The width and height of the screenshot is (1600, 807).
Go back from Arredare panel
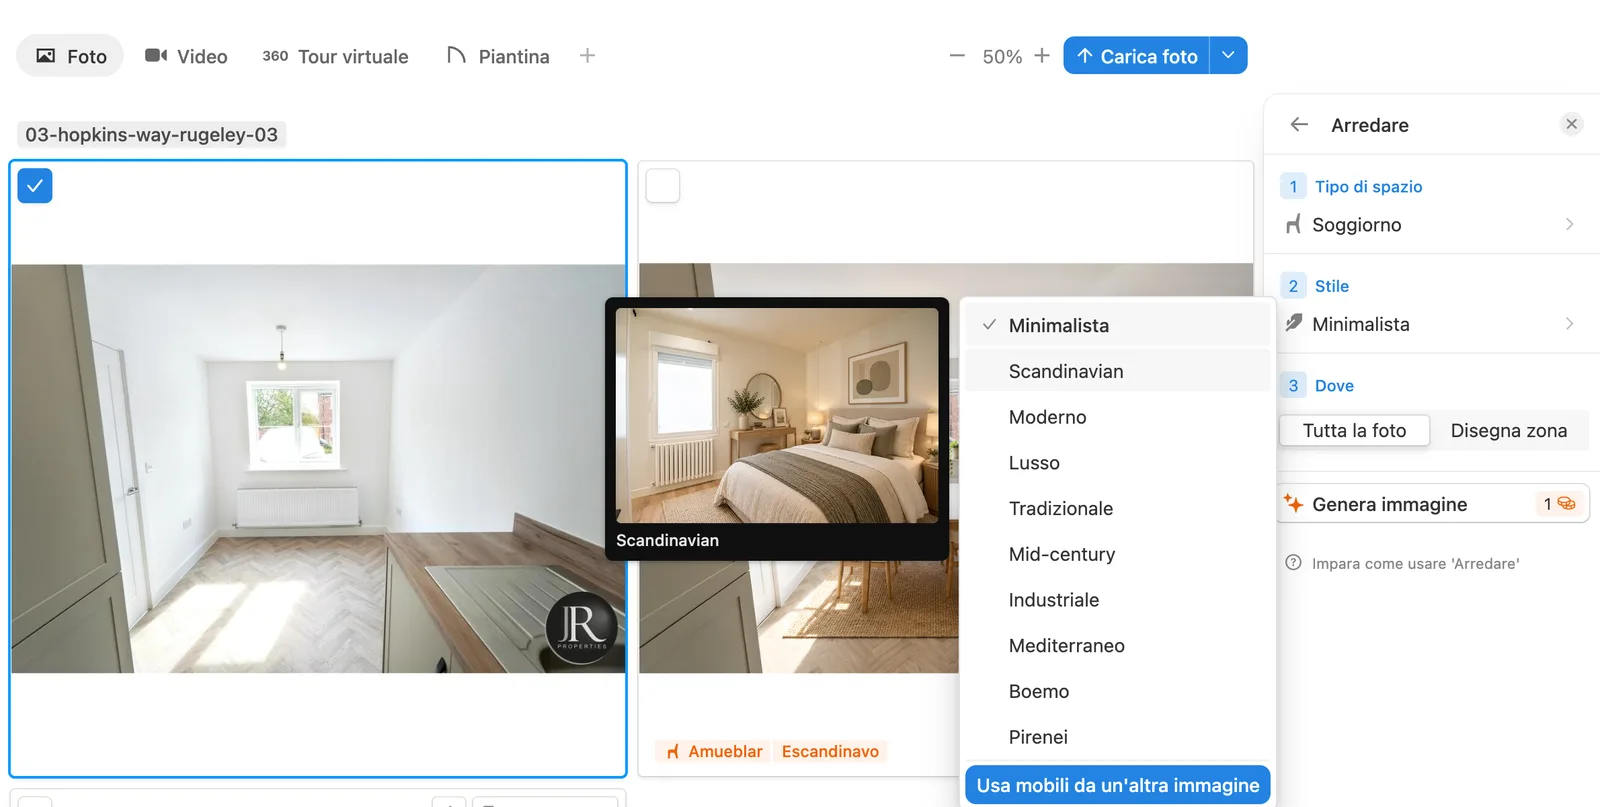1299,124
